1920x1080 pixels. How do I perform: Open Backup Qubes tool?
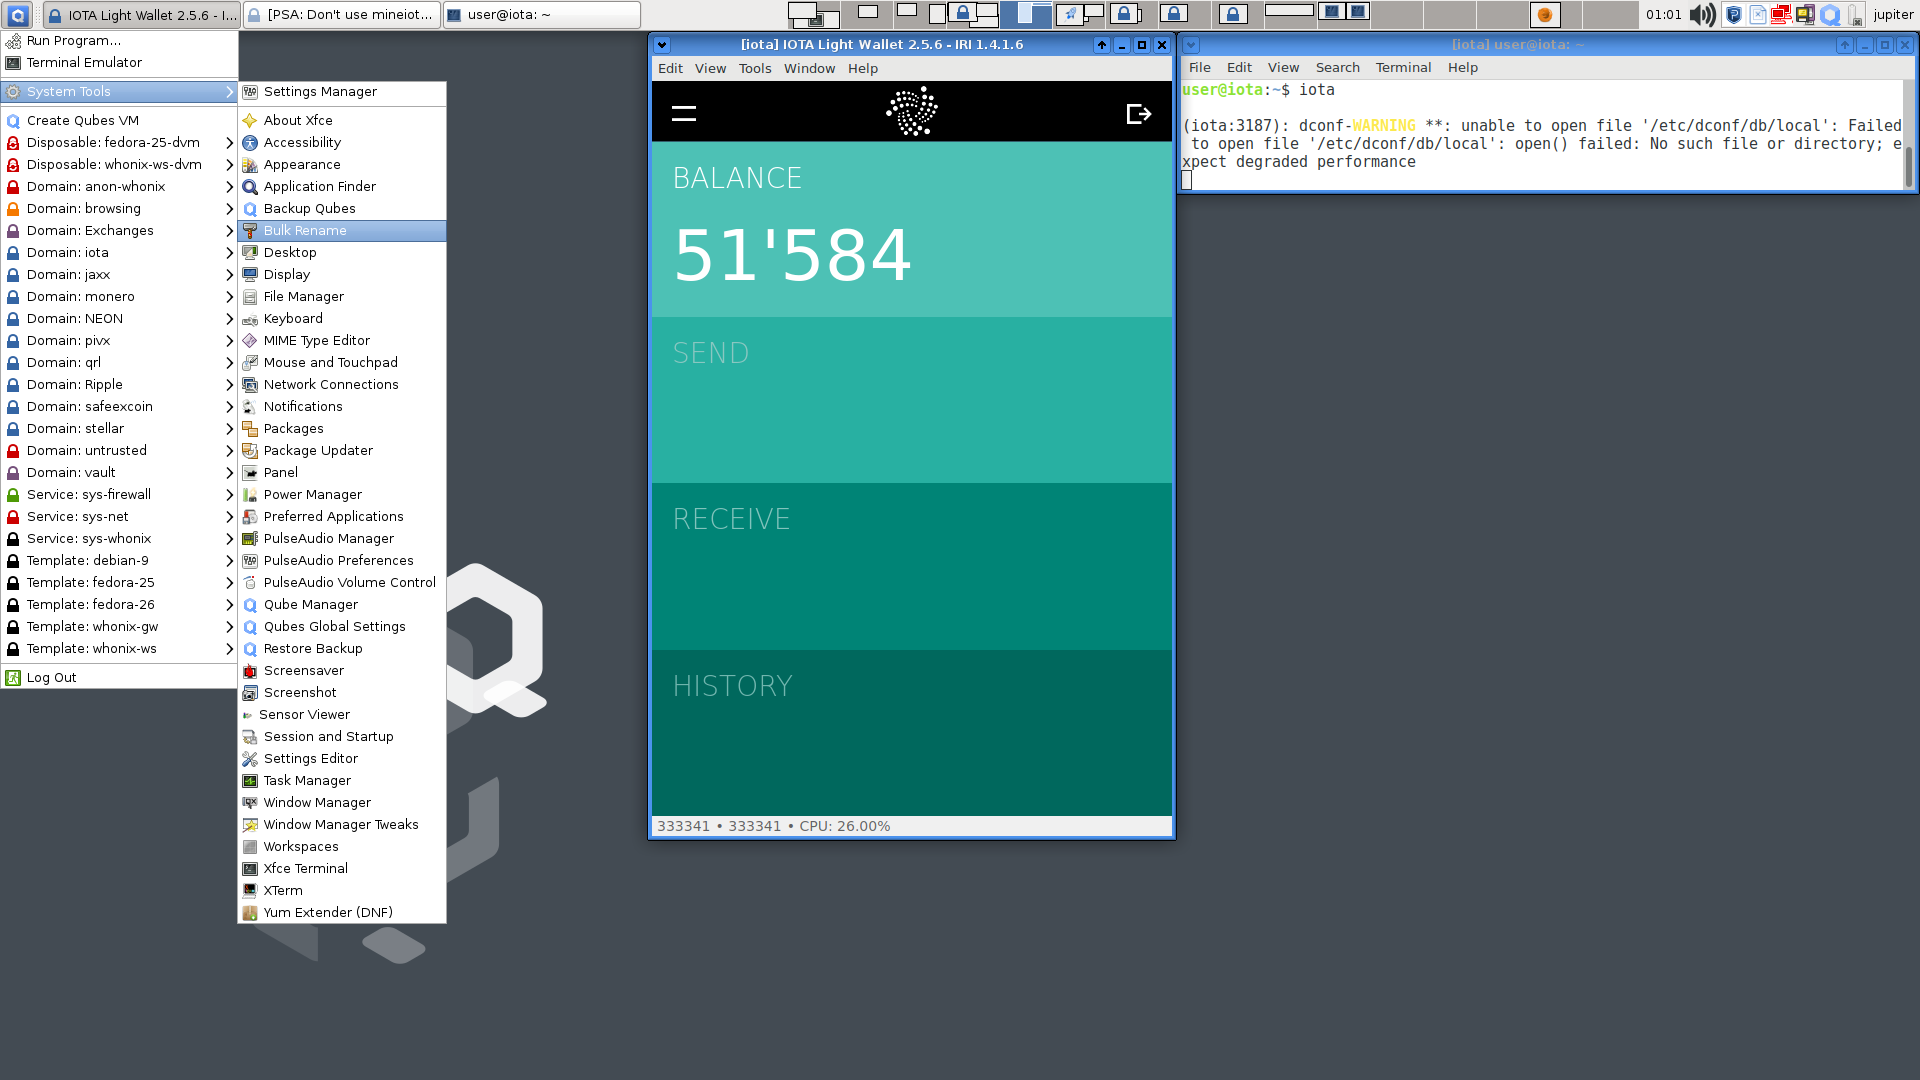coord(342,209)
